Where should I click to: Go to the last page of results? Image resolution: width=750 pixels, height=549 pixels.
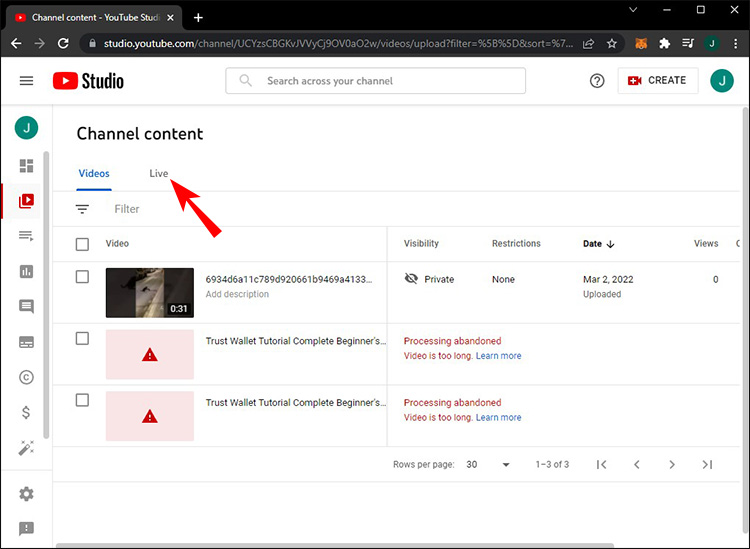(707, 464)
